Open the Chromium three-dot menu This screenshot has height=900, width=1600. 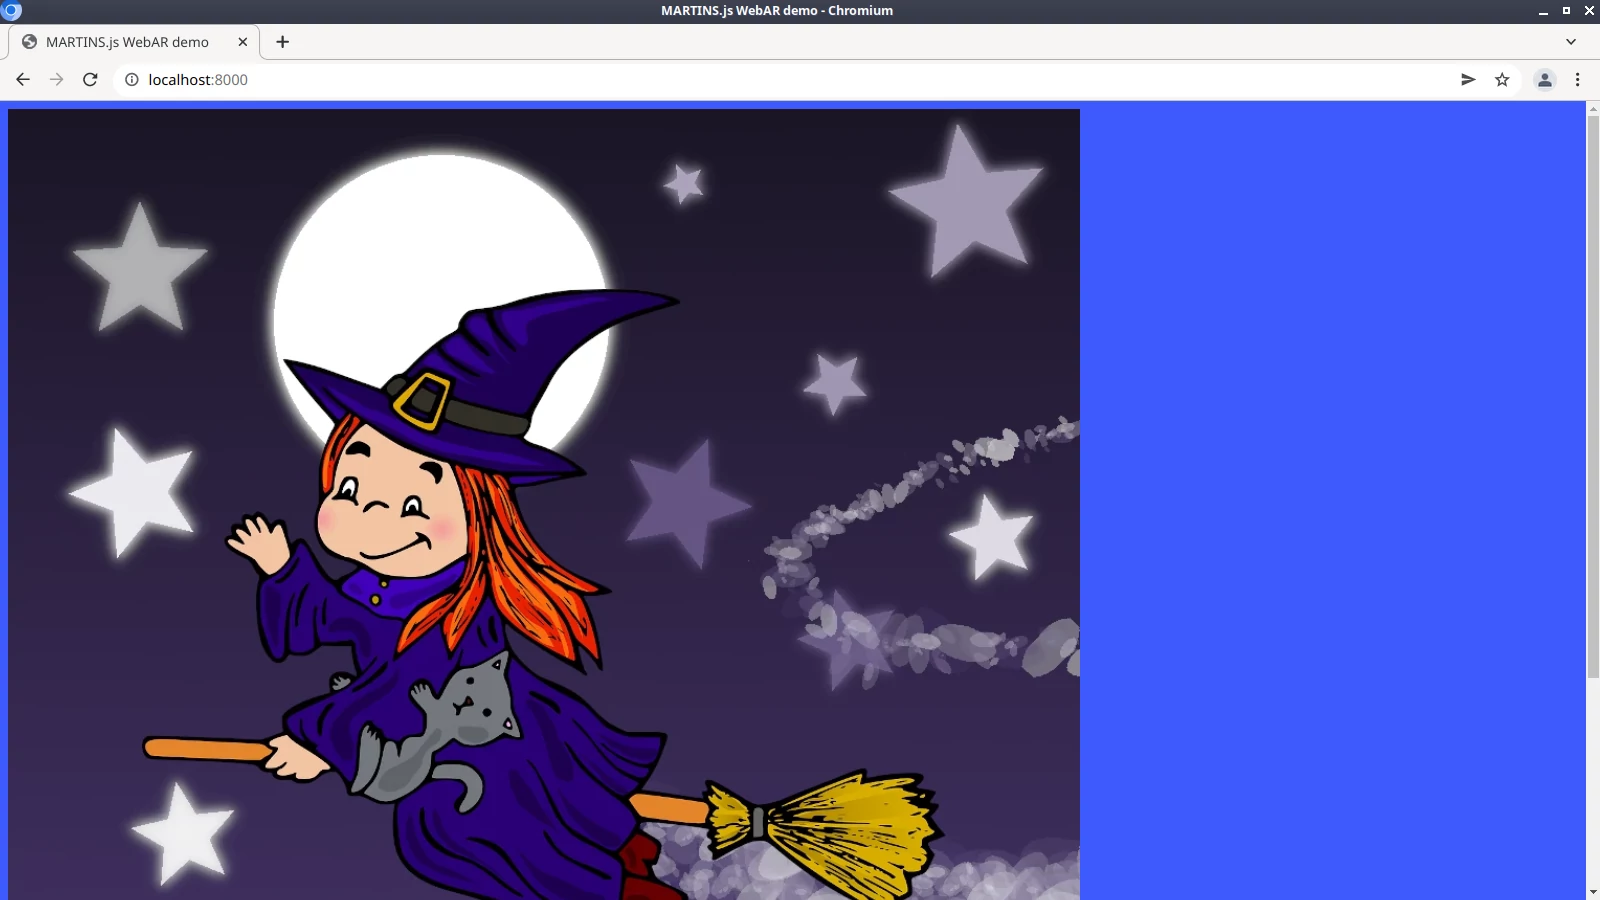pos(1577,80)
